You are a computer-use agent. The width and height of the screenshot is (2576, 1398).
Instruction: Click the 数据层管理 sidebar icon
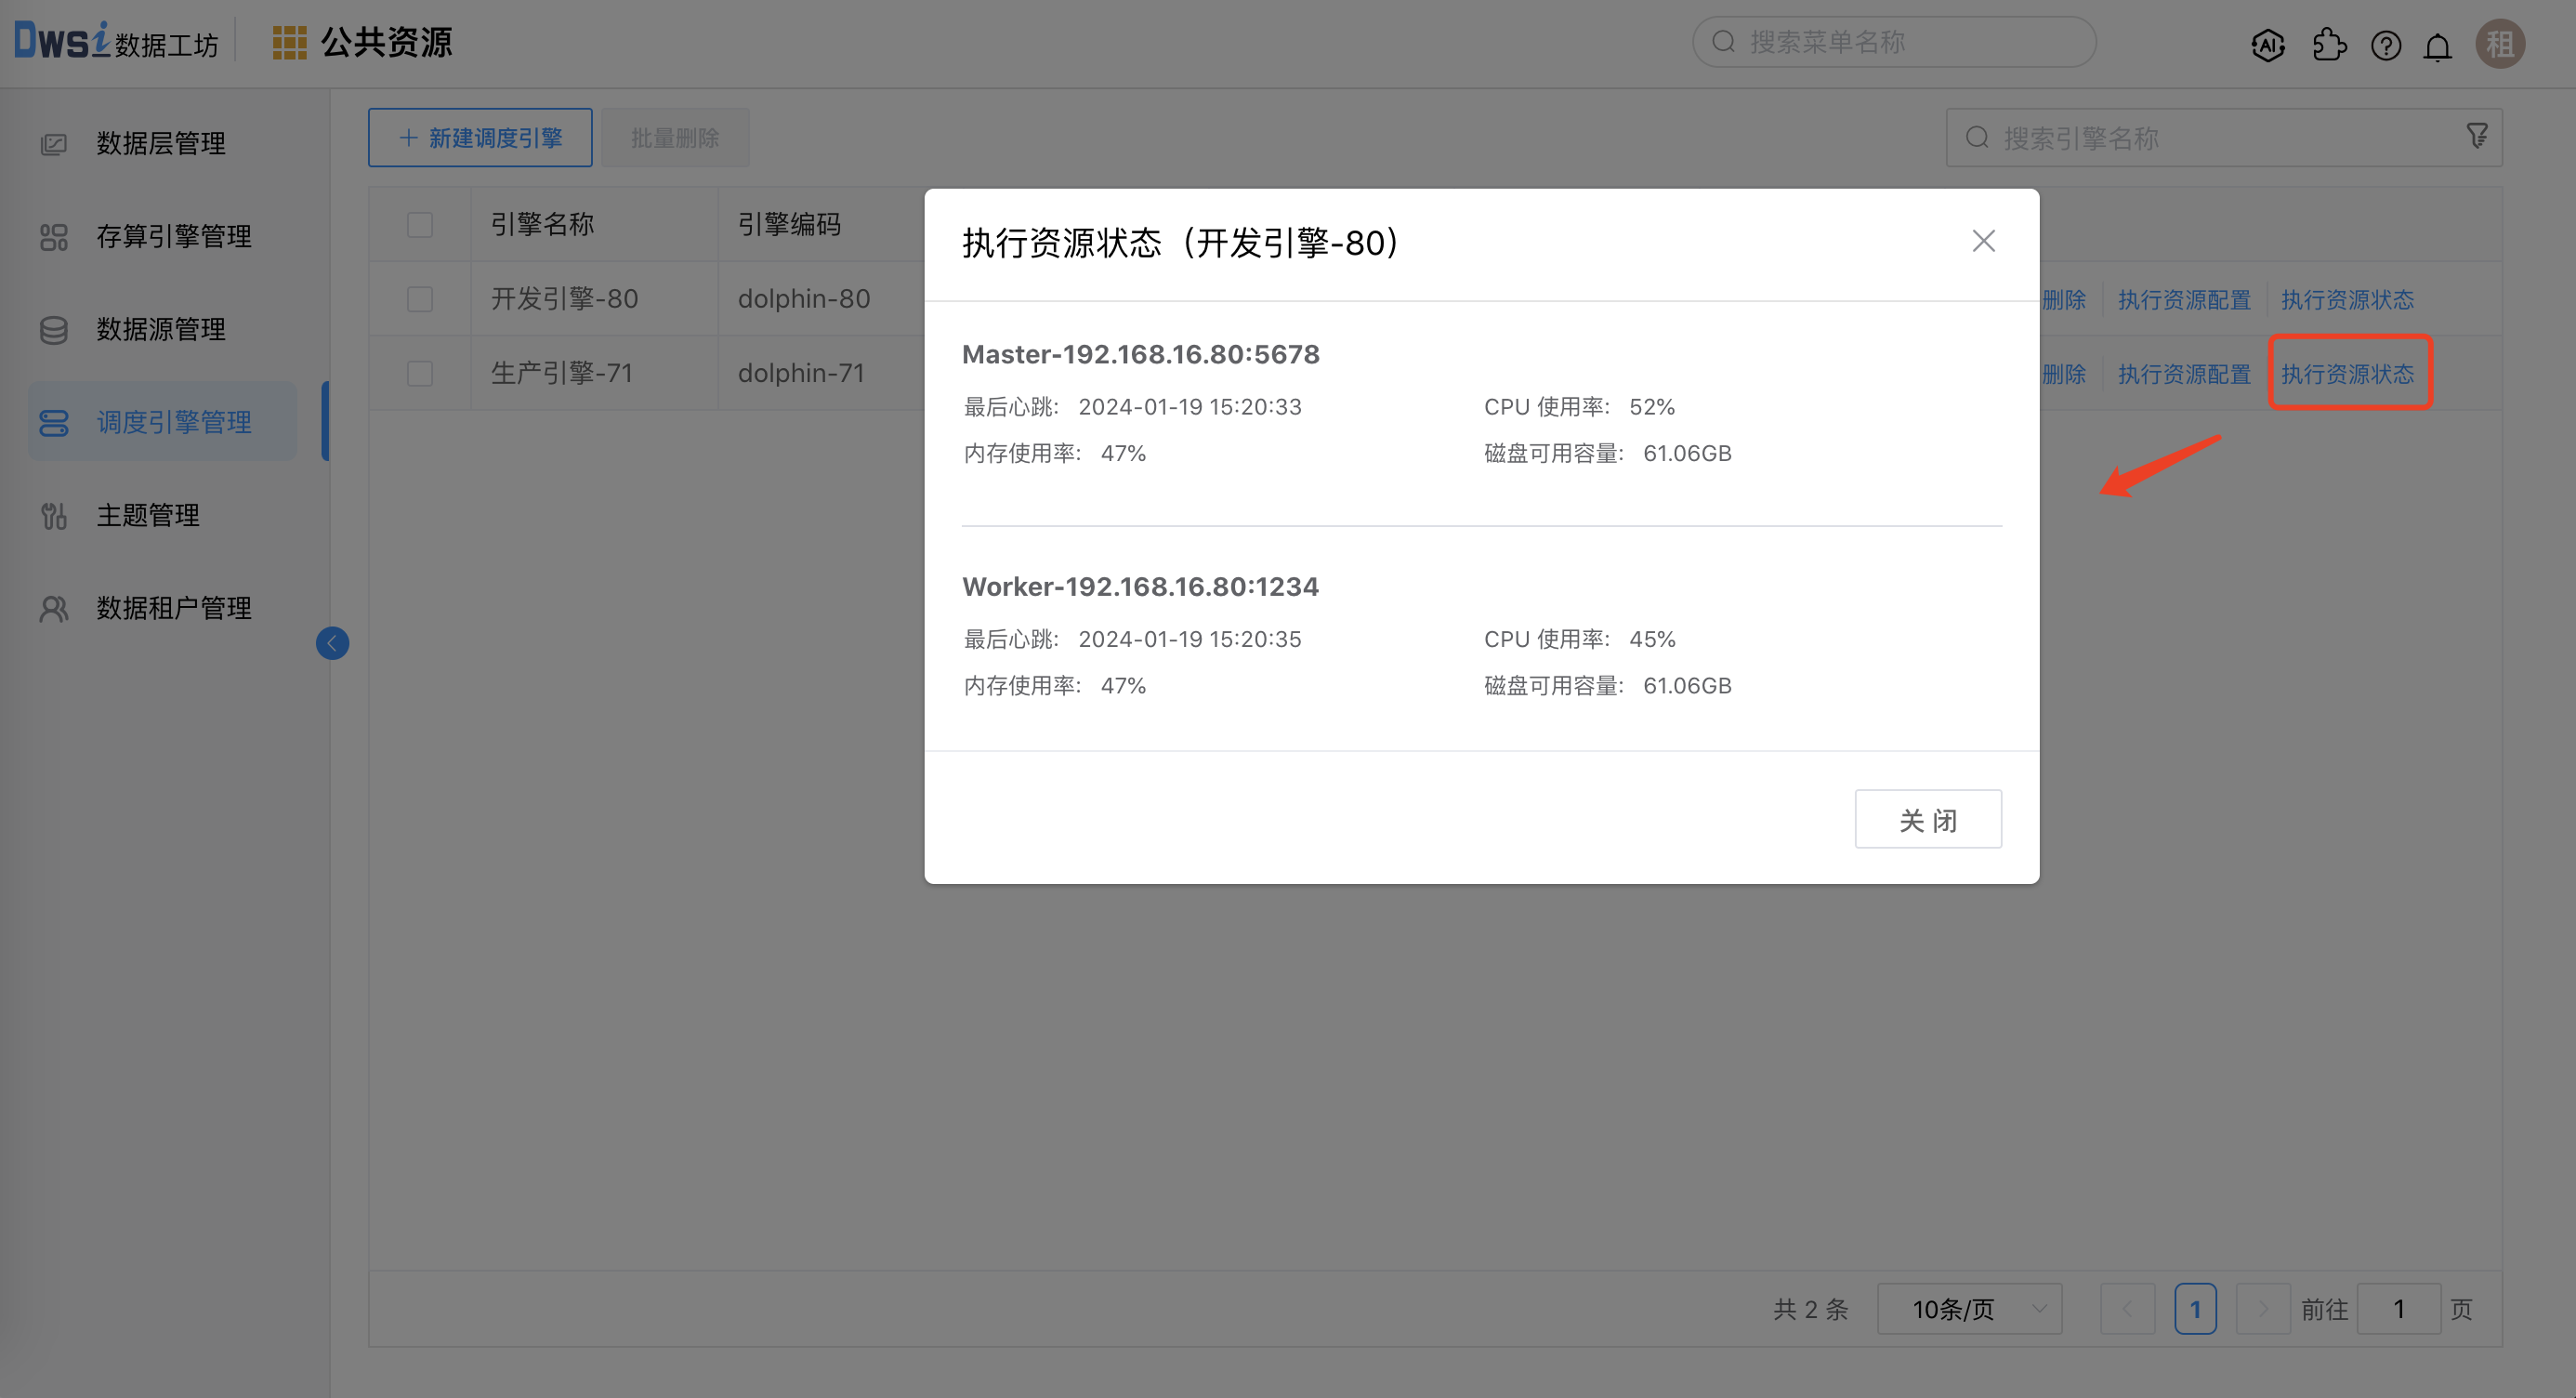click(x=54, y=143)
